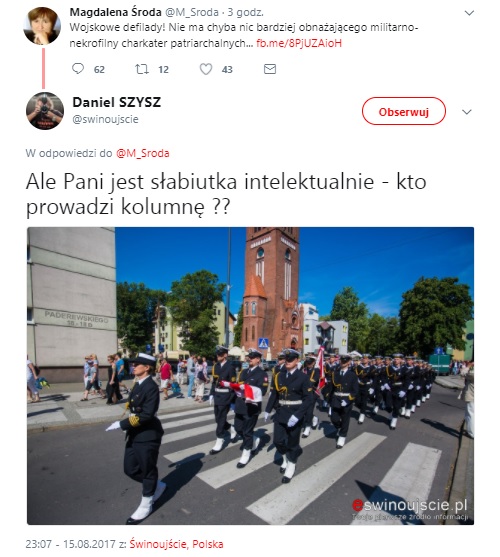Follow Daniel SZYSZ with the Obserwuj button
Viewport: 500px width, 557px height.
click(x=404, y=111)
